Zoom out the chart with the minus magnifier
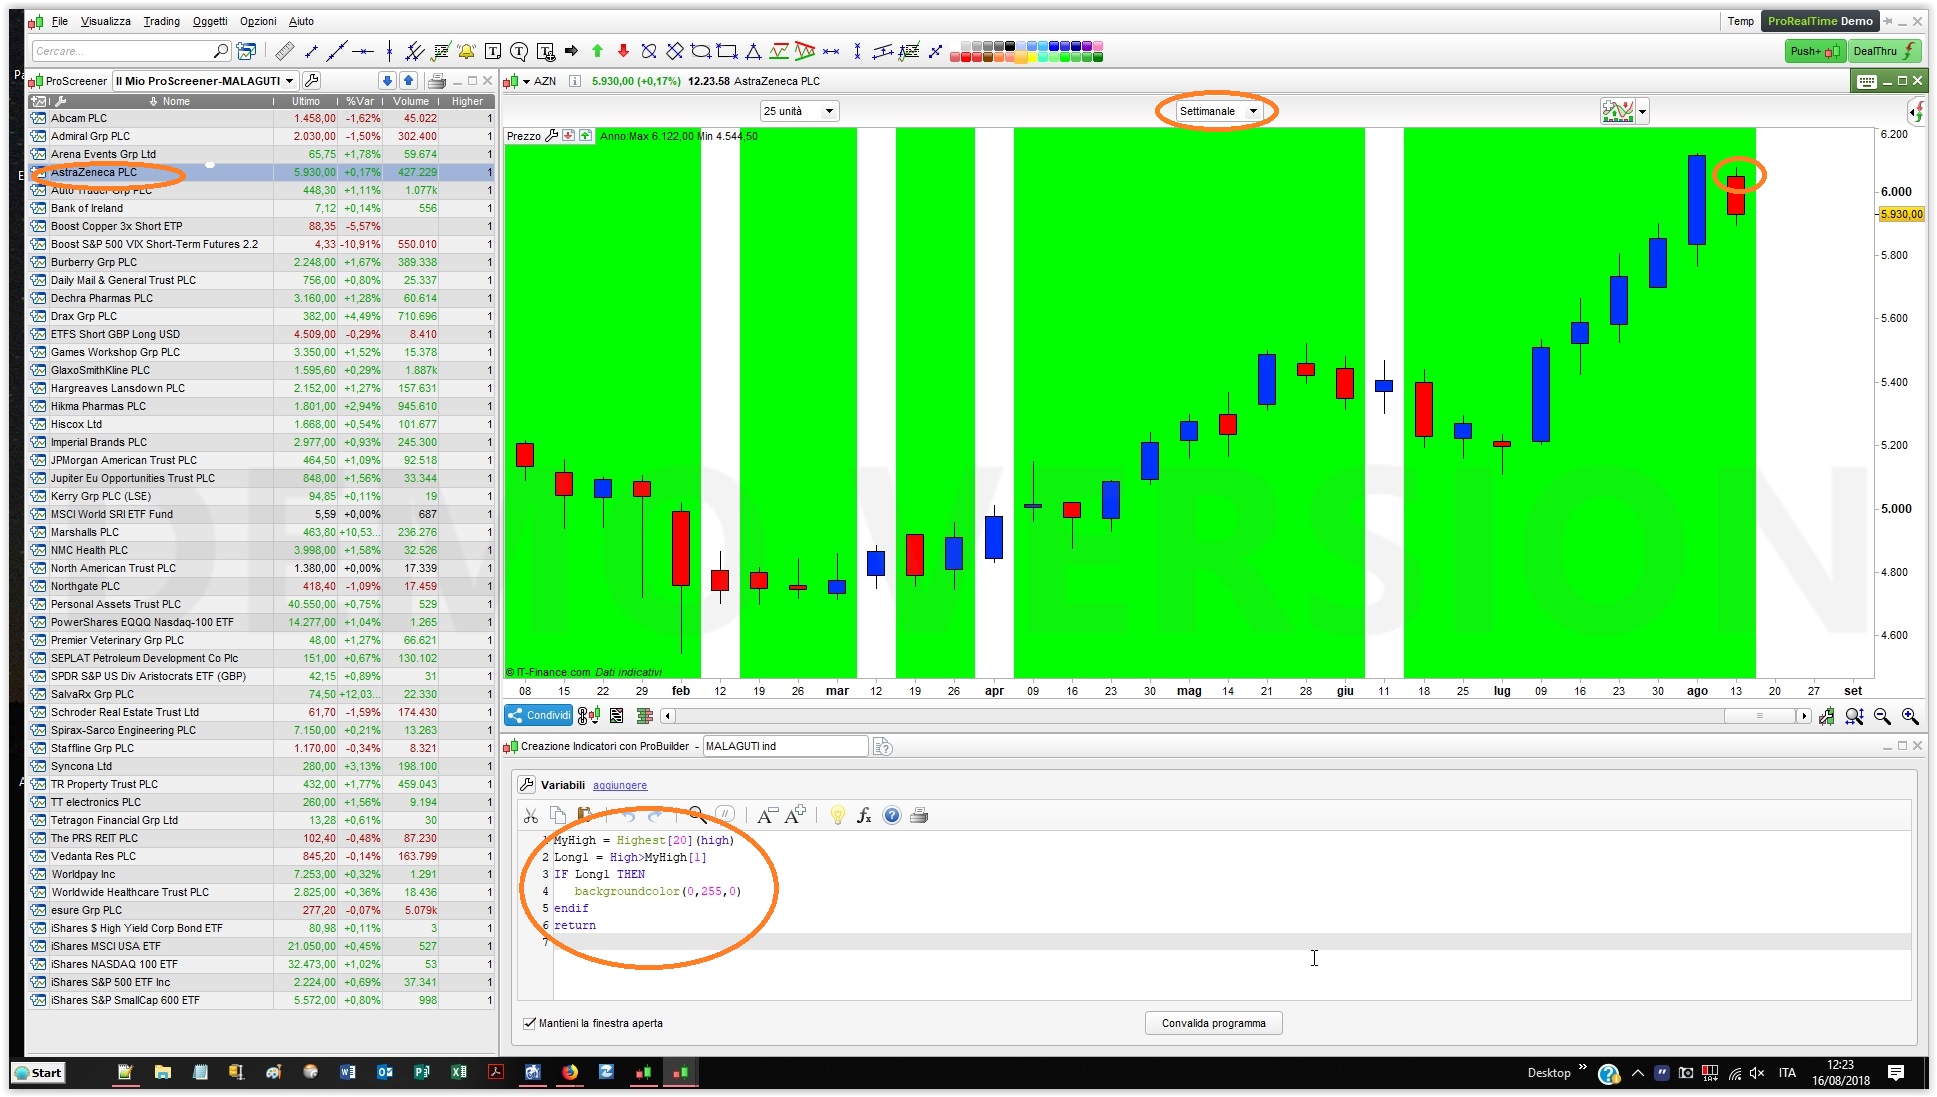The width and height of the screenshot is (1937, 1097). click(x=1882, y=716)
